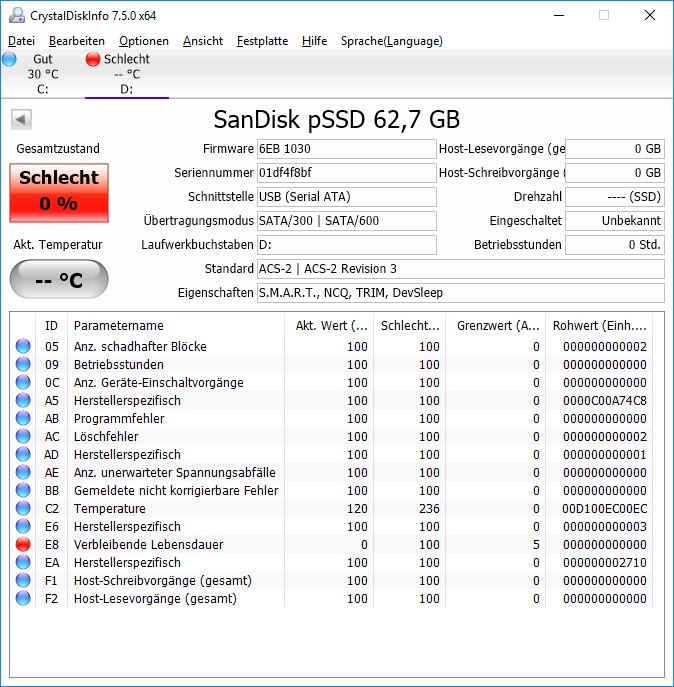Click the Übertragungsmodus field SATA/300 | SATA/600
The width and height of the screenshot is (674, 687).
(346, 220)
